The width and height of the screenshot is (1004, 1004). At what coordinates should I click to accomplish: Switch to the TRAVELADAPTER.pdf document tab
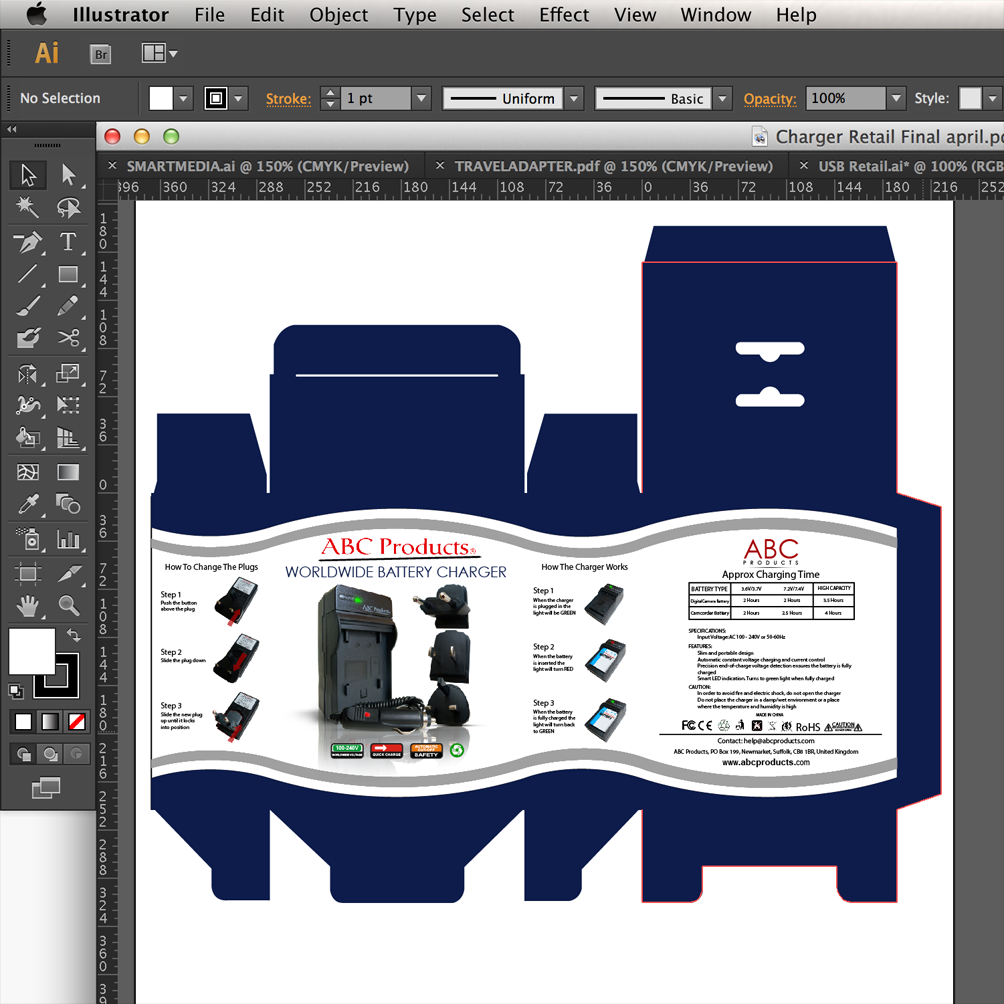tap(613, 166)
